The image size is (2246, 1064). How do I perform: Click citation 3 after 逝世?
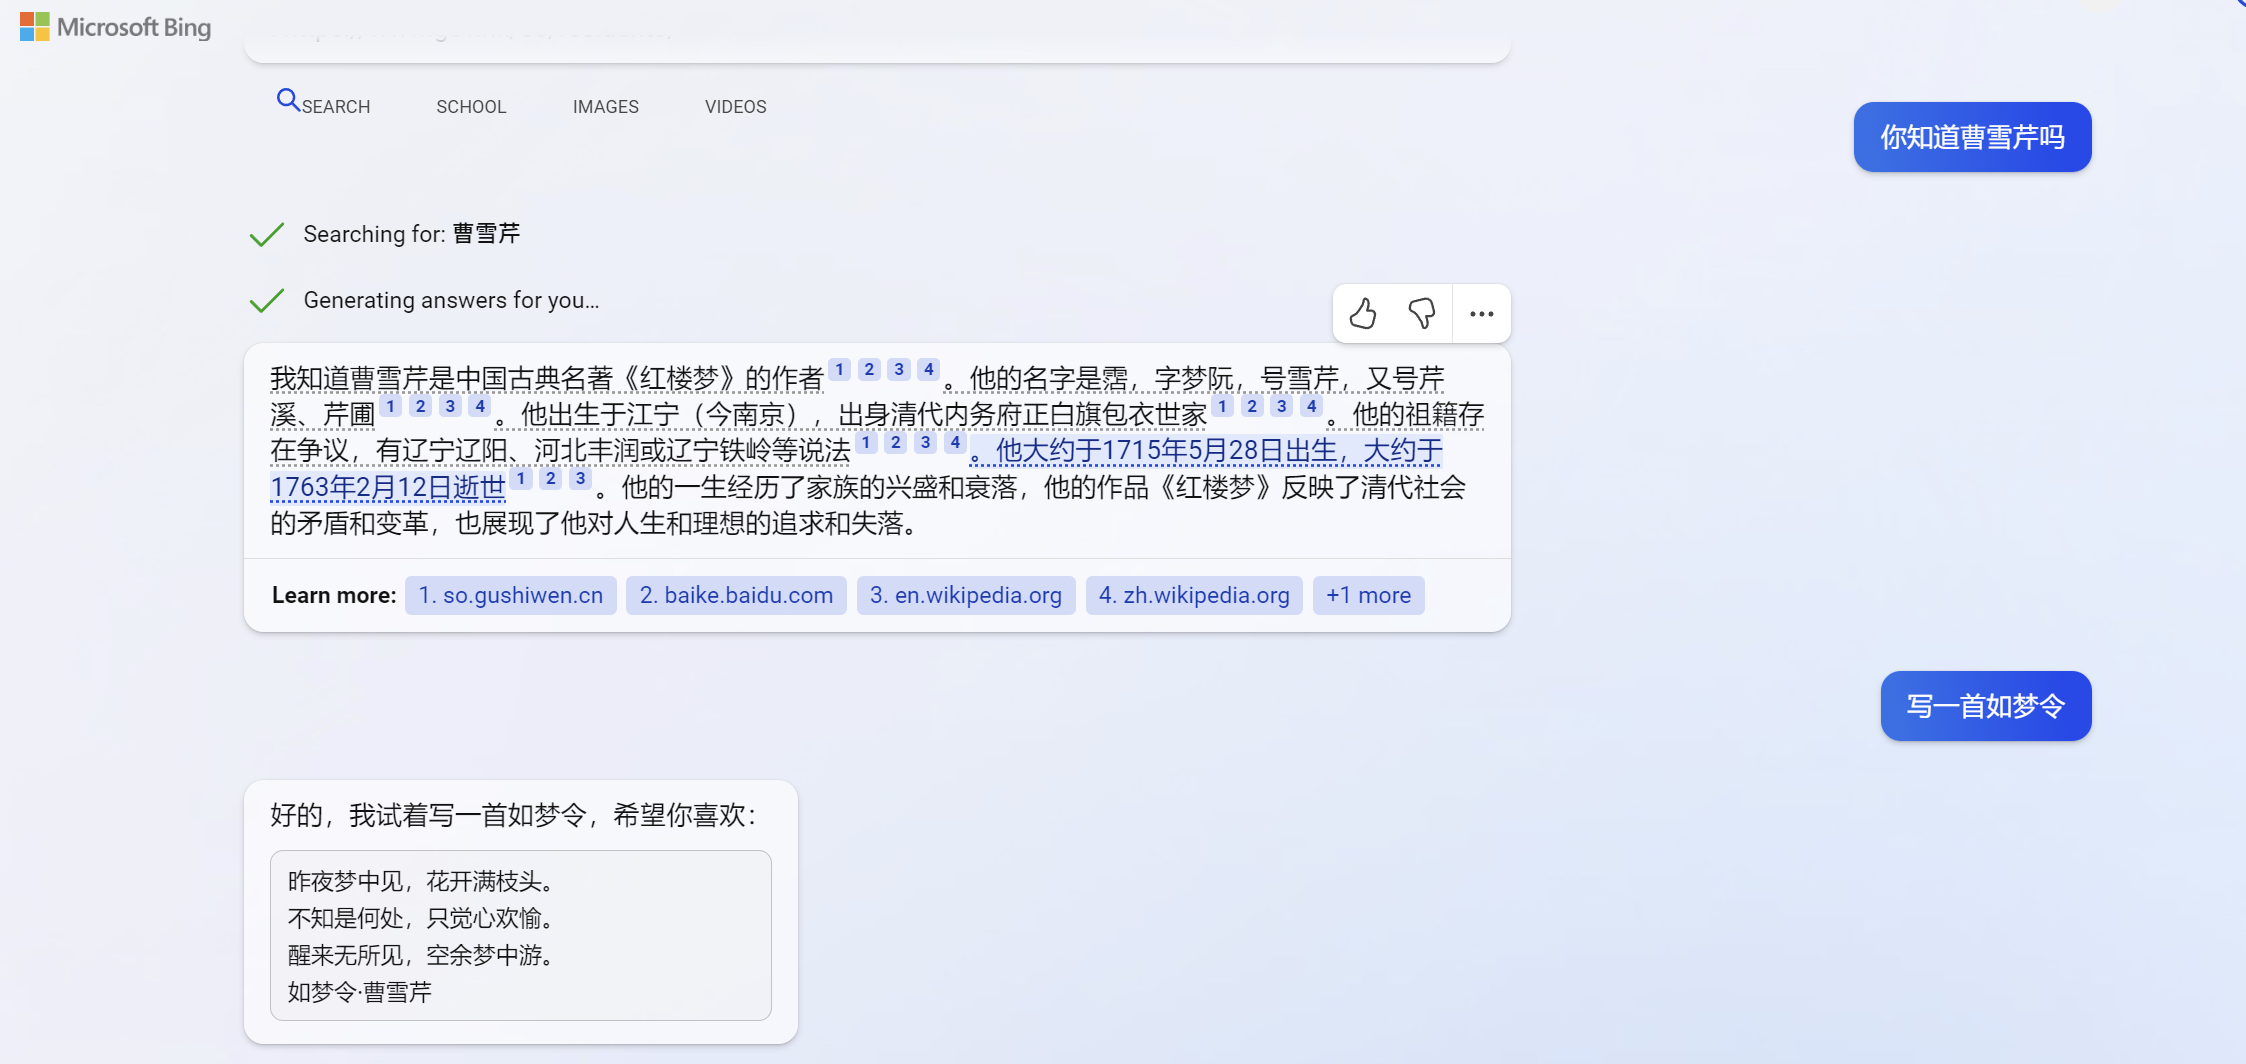point(580,478)
